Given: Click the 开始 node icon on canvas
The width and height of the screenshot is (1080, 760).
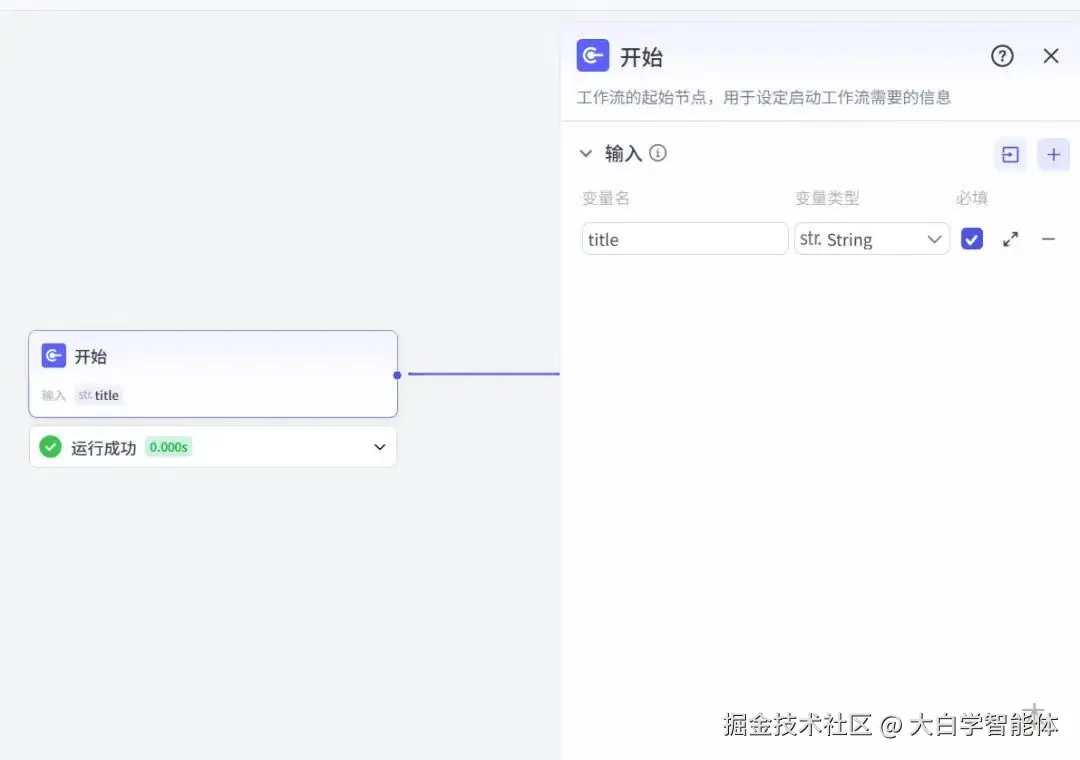Looking at the screenshot, I should tap(54, 356).
